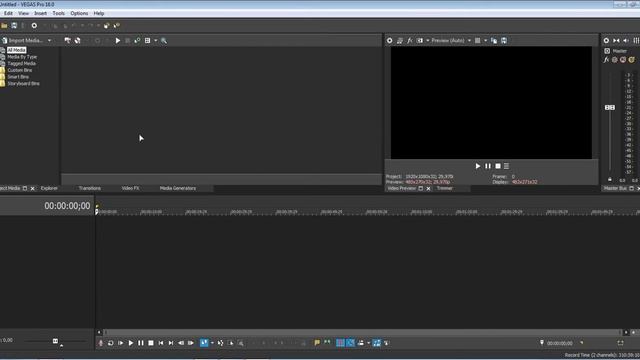Open the View menu
The width and height of the screenshot is (640, 360).
point(23,13)
